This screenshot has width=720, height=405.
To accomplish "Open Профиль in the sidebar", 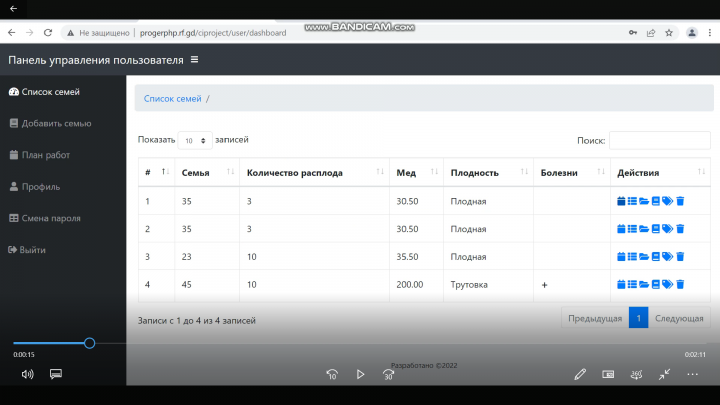I will [x=34, y=187].
